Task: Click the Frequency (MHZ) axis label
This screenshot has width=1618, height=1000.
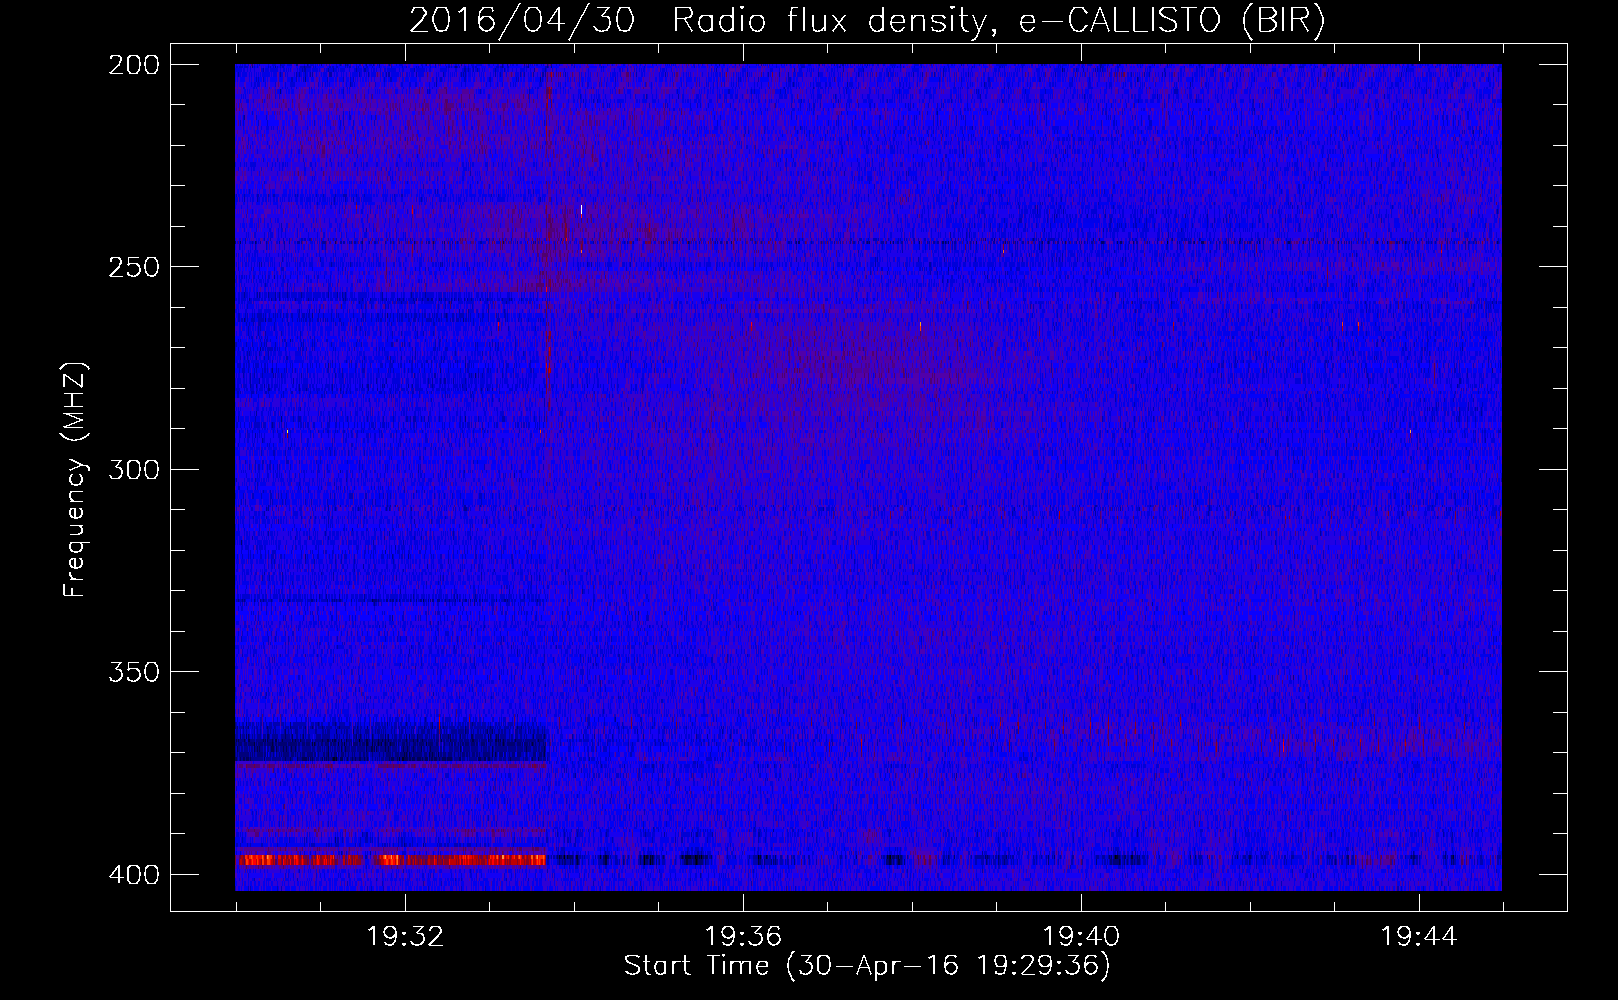Action: (75, 480)
